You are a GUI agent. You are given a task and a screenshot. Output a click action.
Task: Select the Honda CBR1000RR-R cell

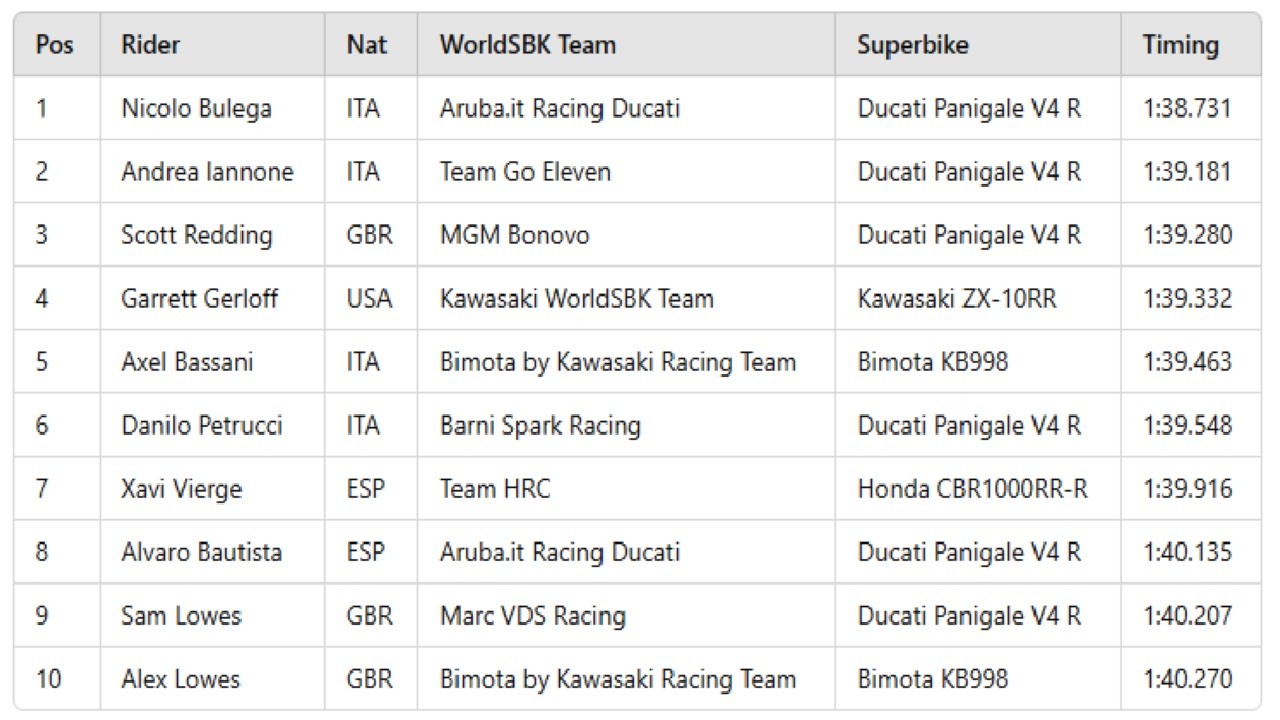pyautogui.click(x=972, y=489)
